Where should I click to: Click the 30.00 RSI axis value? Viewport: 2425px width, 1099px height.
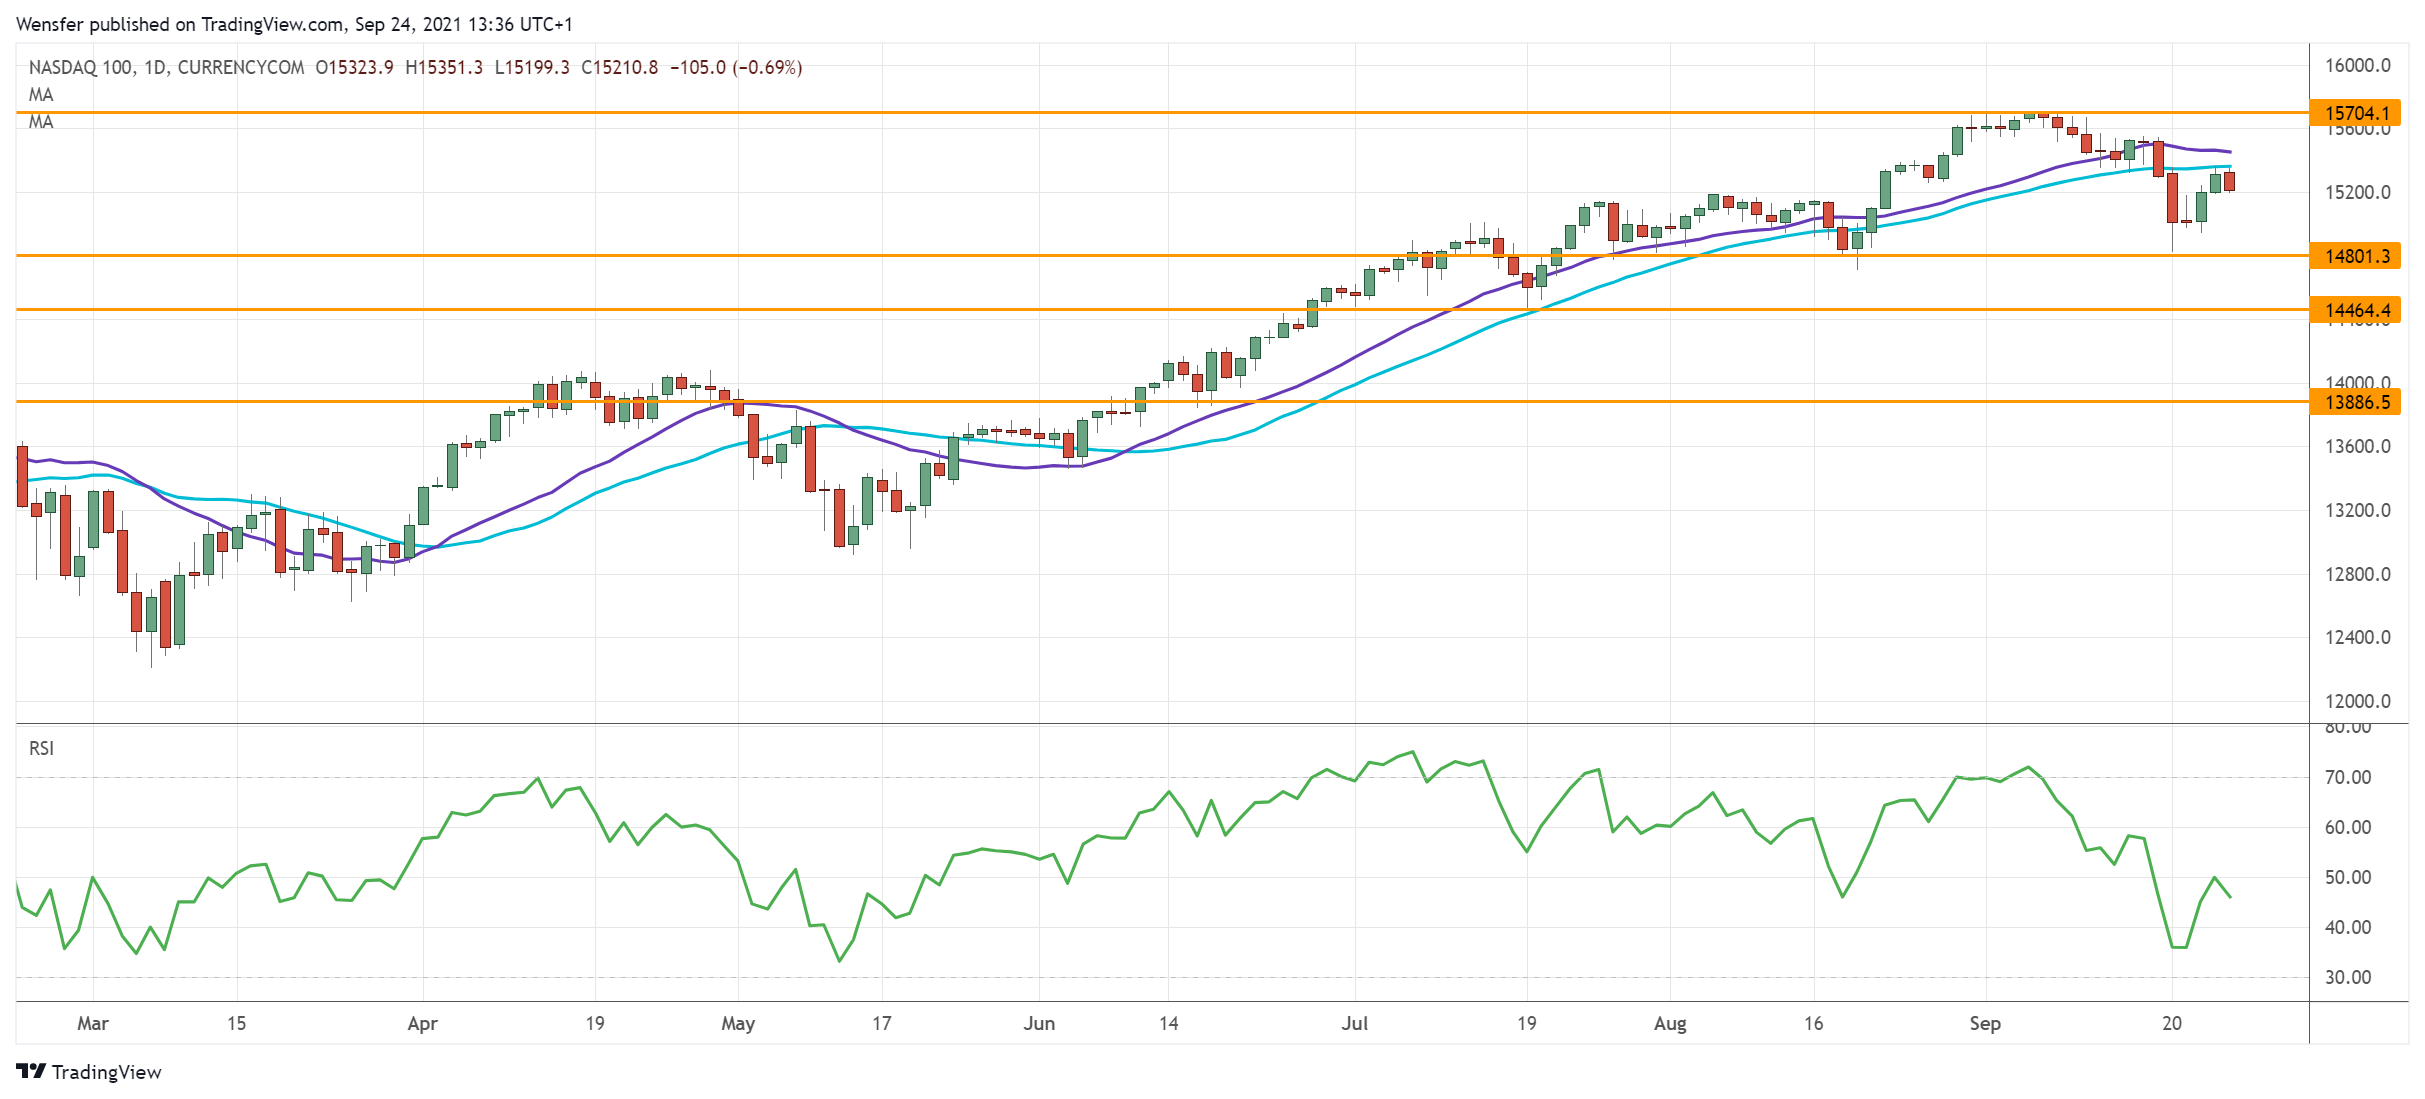(2347, 977)
